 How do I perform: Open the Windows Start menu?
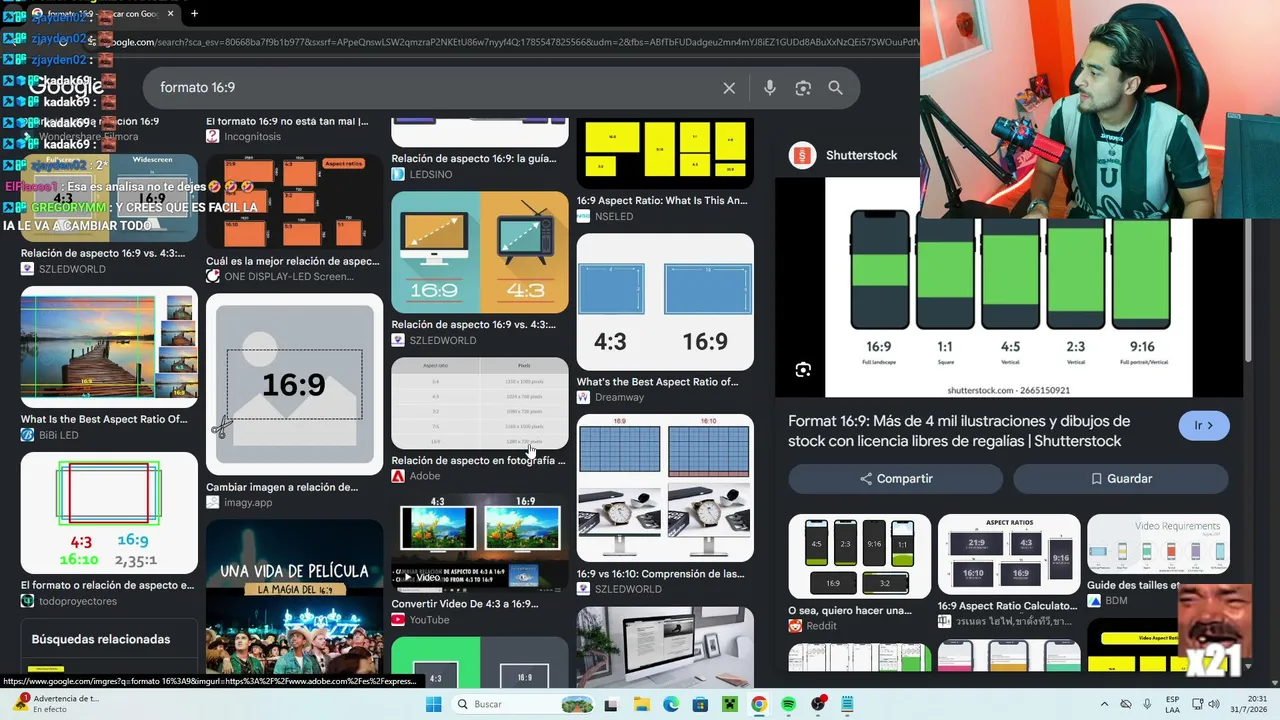click(x=433, y=704)
